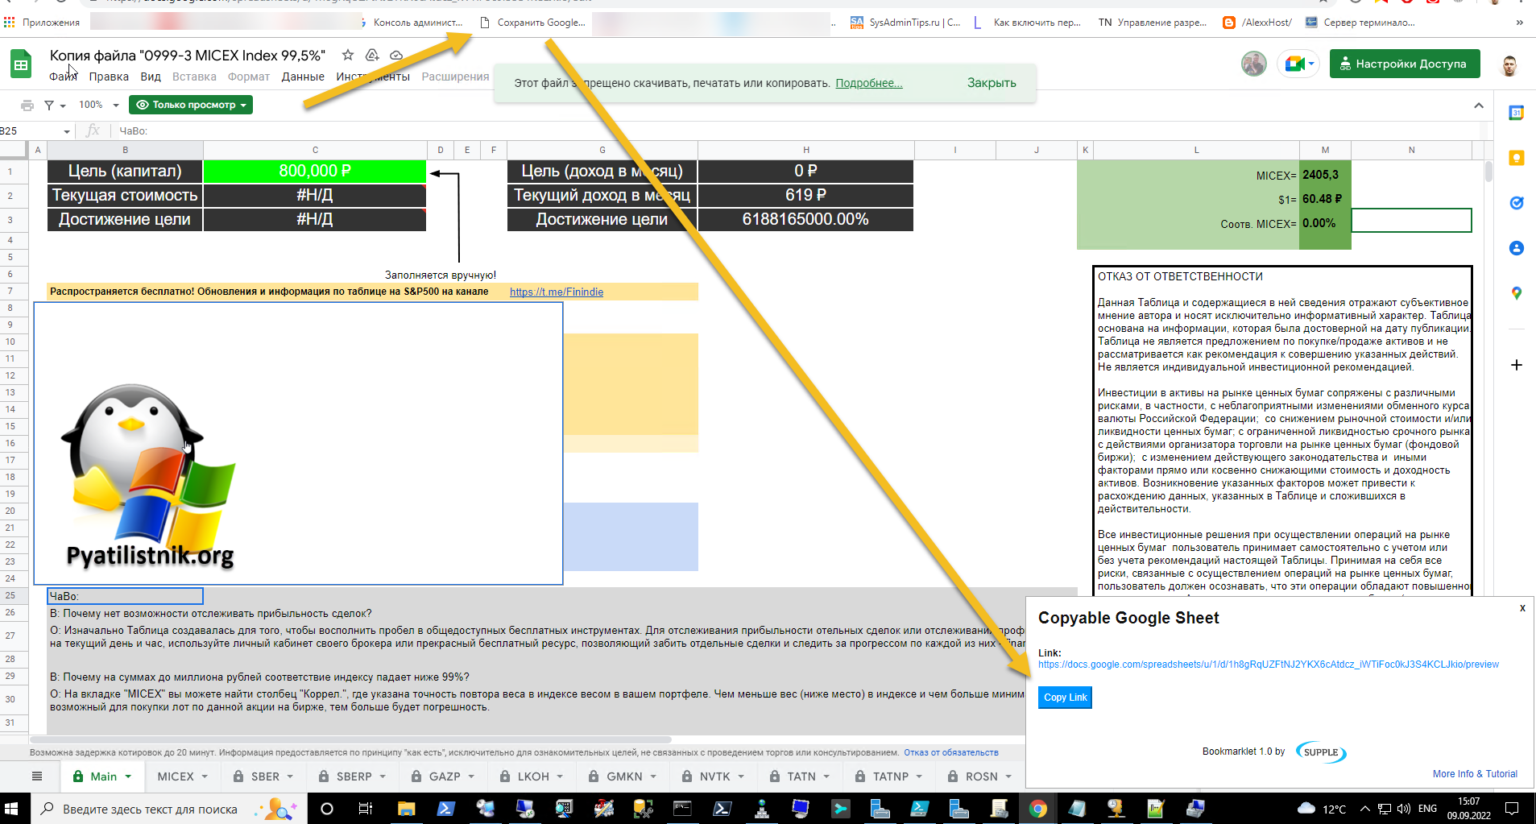Image resolution: width=1536 pixels, height=824 pixels.
Task: Check the cloud save status icon
Action: [x=396, y=55]
